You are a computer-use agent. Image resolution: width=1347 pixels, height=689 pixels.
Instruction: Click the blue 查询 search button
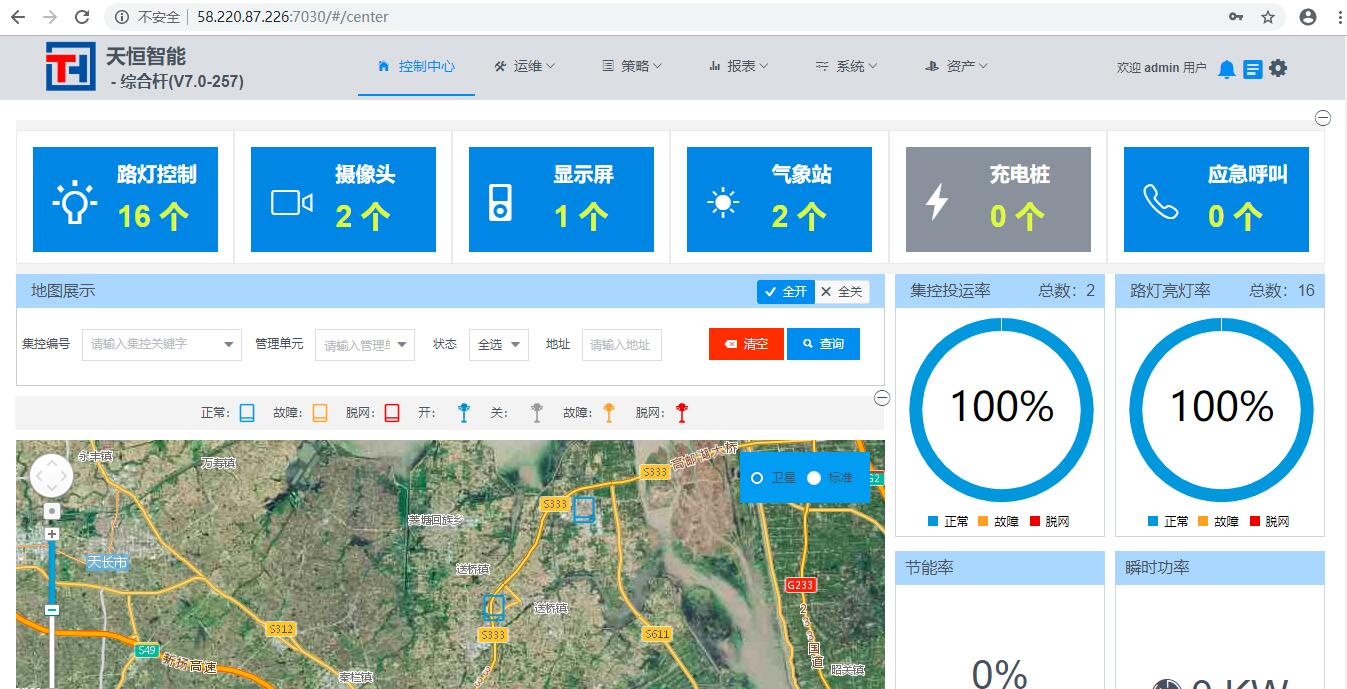tap(823, 344)
